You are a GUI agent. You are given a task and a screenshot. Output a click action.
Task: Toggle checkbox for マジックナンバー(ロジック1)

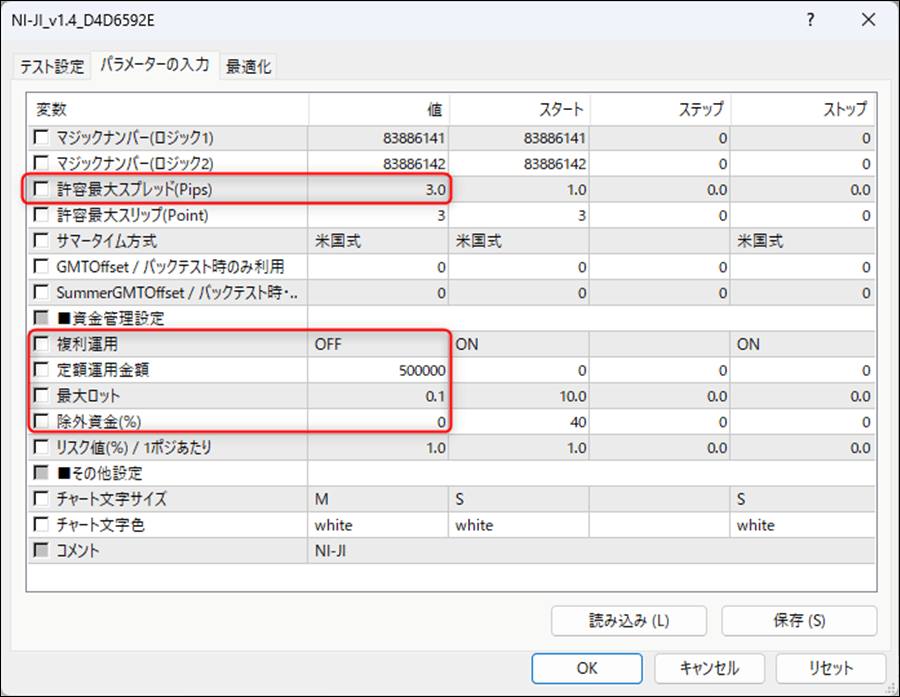pyautogui.click(x=42, y=137)
